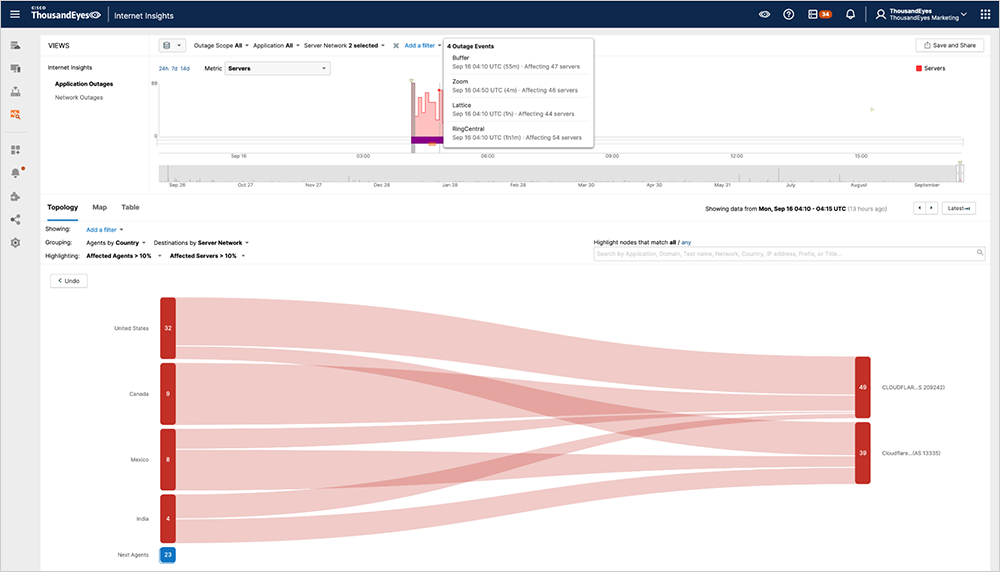
Task: Expand the Metric Servers dropdown
Action: click(277, 68)
